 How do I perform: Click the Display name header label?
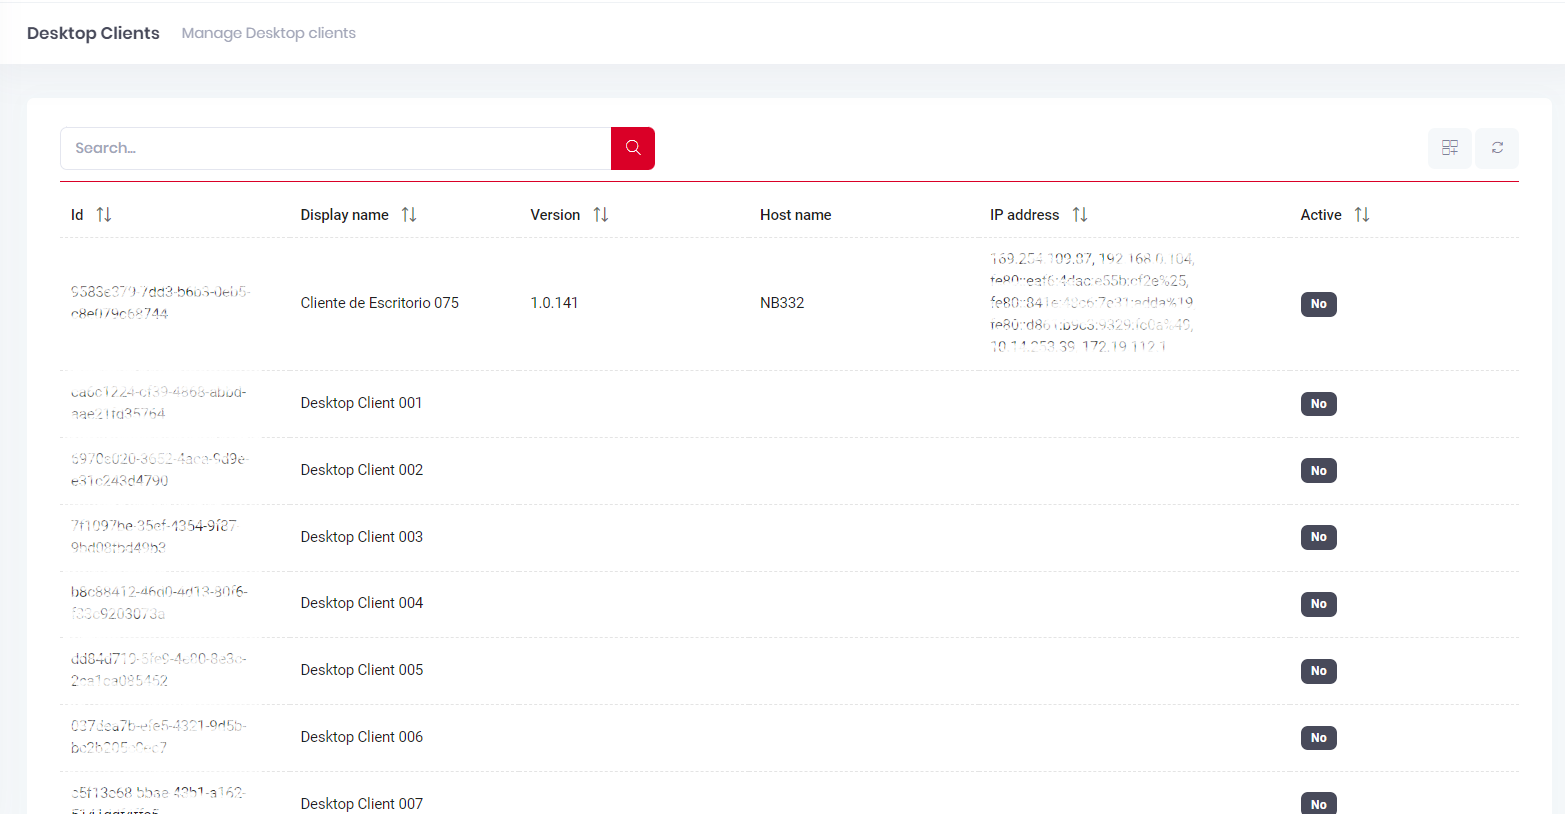tap(344, 215)
